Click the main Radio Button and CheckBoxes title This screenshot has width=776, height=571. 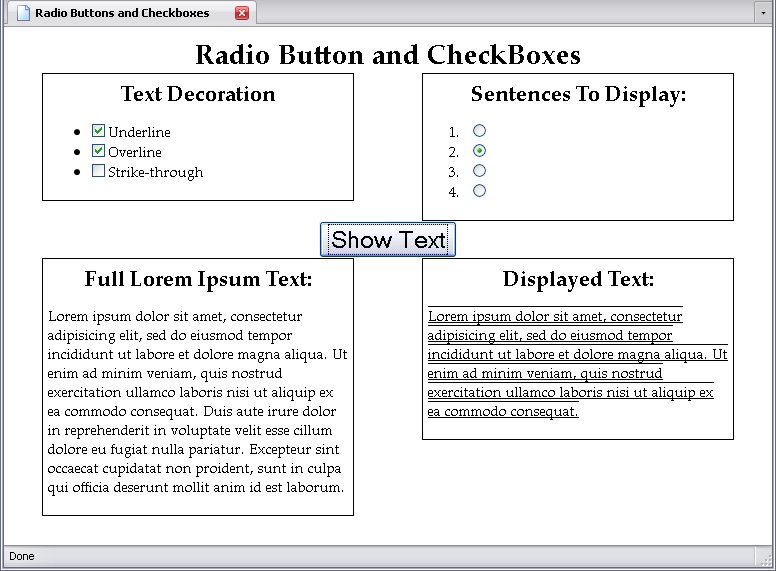coord(388,54)
